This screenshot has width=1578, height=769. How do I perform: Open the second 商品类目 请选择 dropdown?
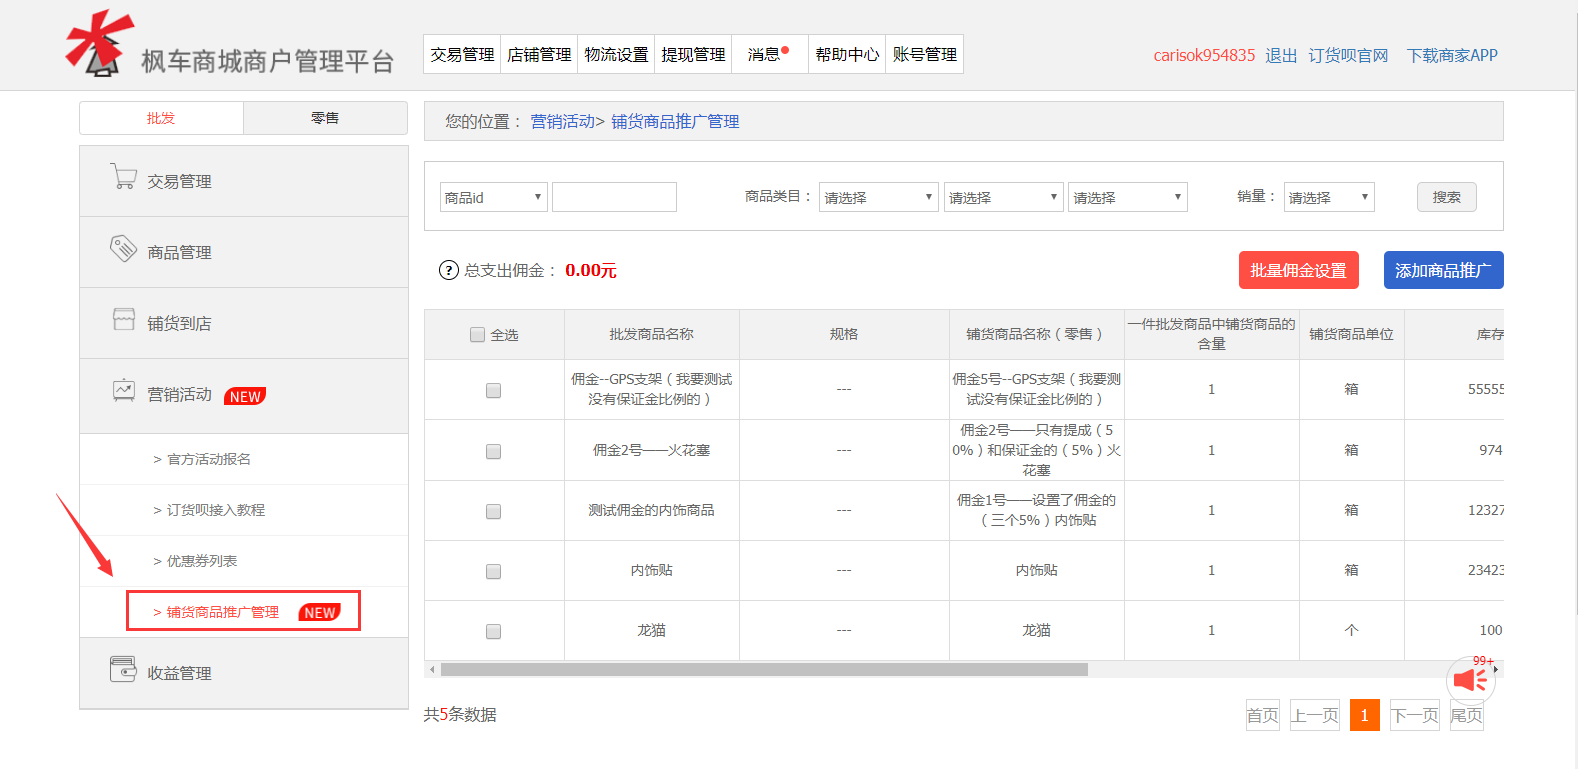[1003, 197]
